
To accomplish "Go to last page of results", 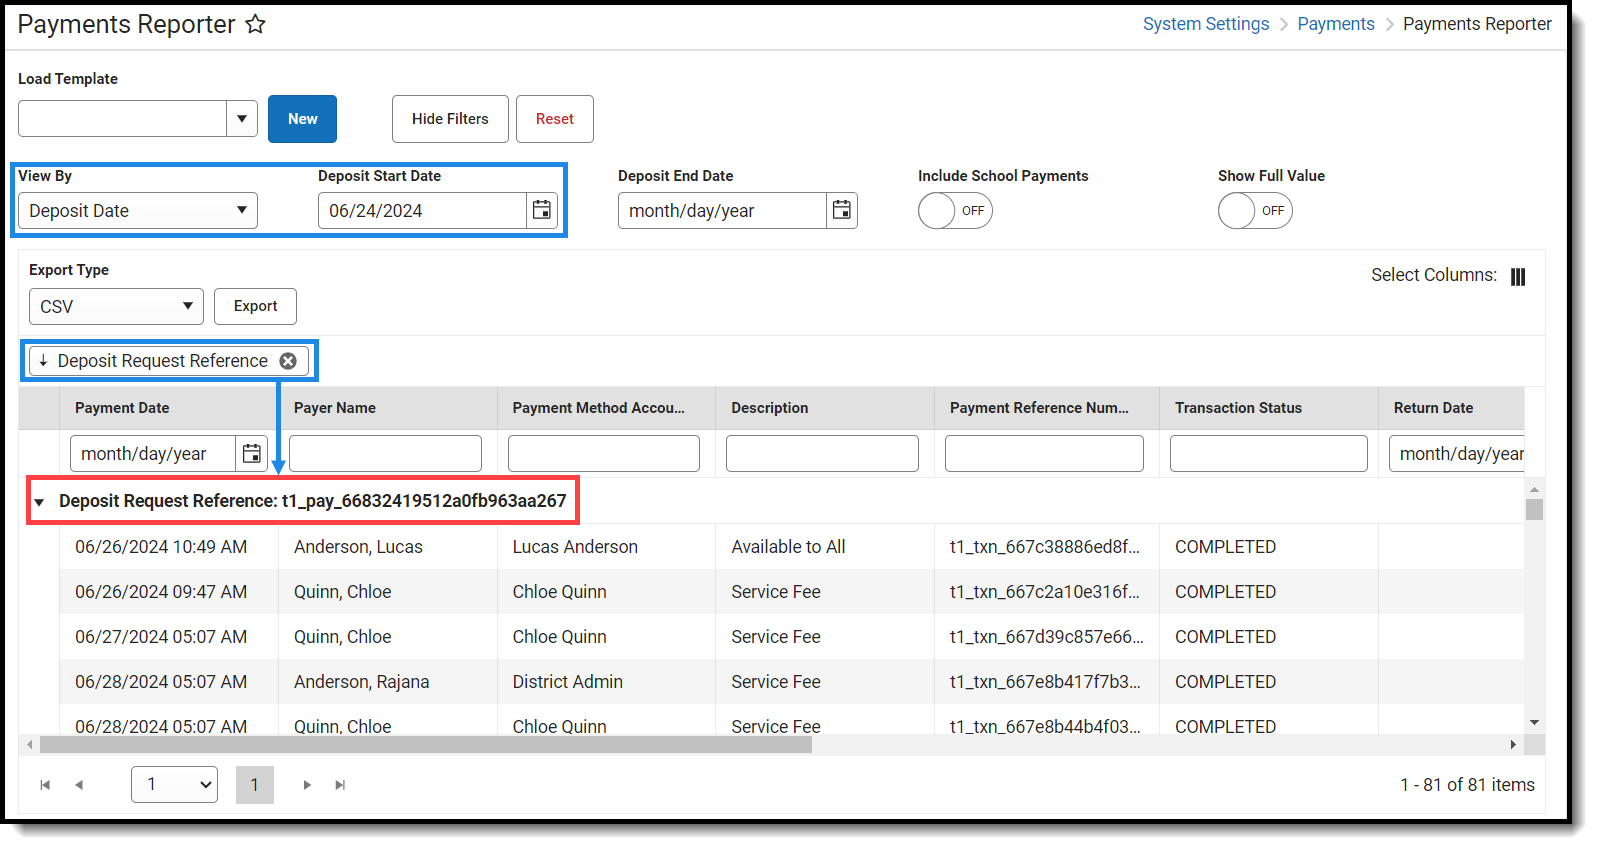I will 340,785.
